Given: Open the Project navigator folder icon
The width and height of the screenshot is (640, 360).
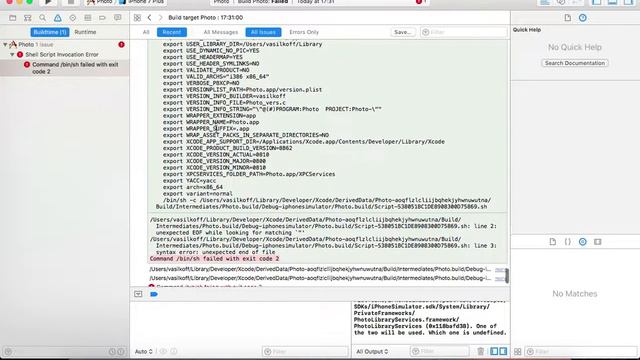Looking at the screenshot, I should [13, 18].
